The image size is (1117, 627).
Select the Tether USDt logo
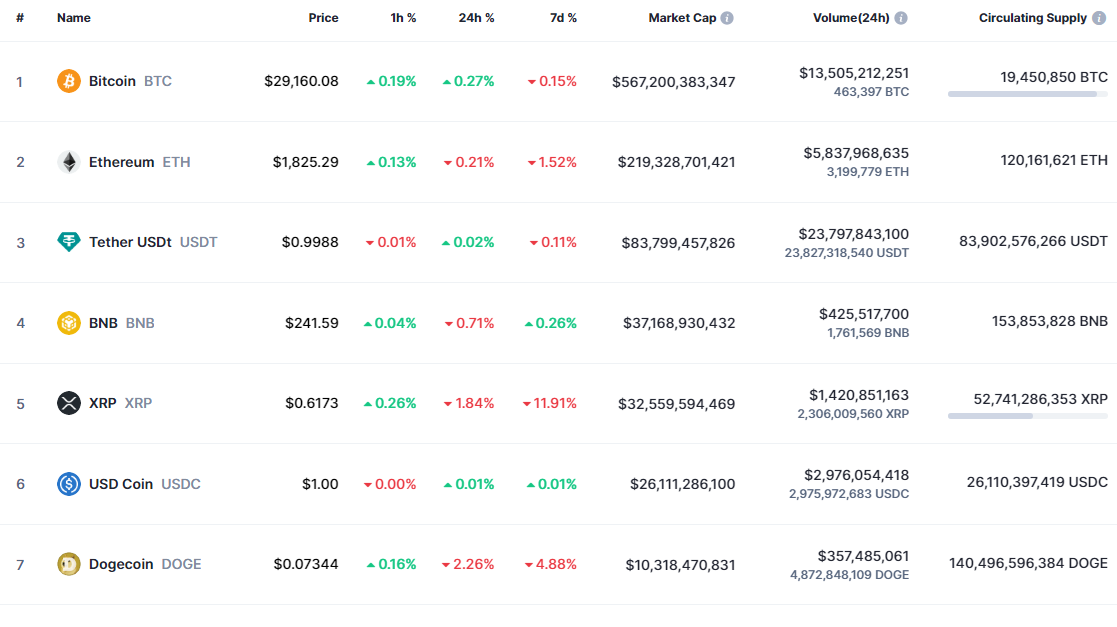67,242
